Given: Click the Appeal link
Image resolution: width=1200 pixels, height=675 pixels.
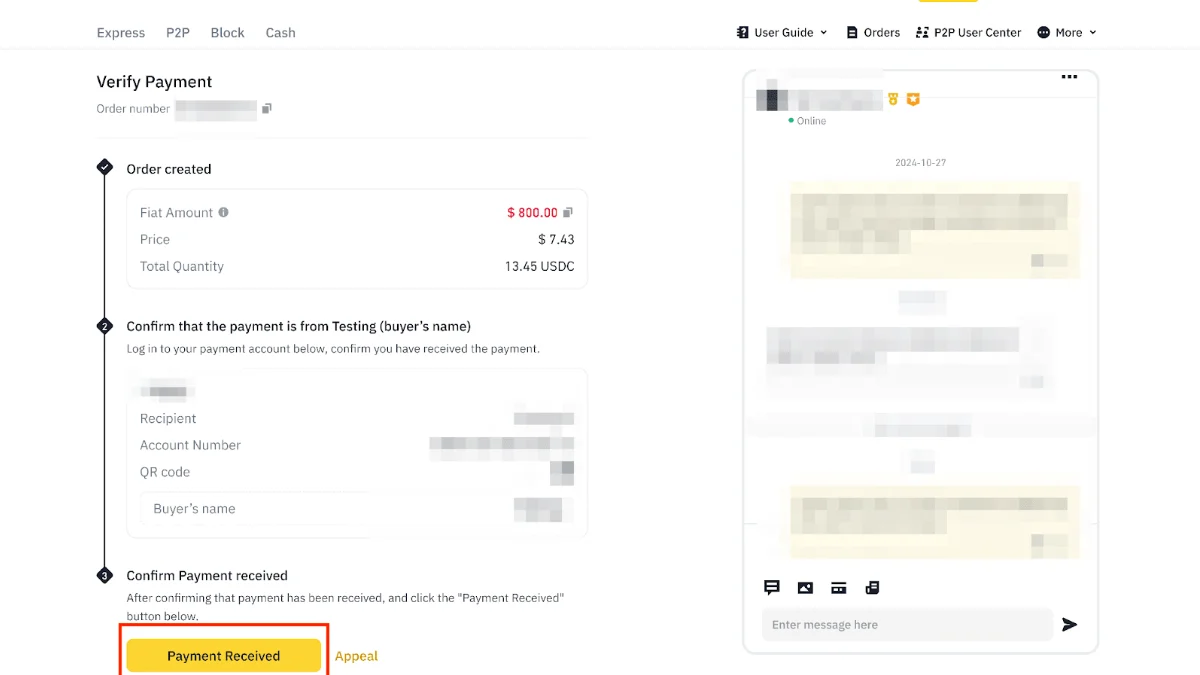Looking at the screenshot, I should [x=356, y=656].
